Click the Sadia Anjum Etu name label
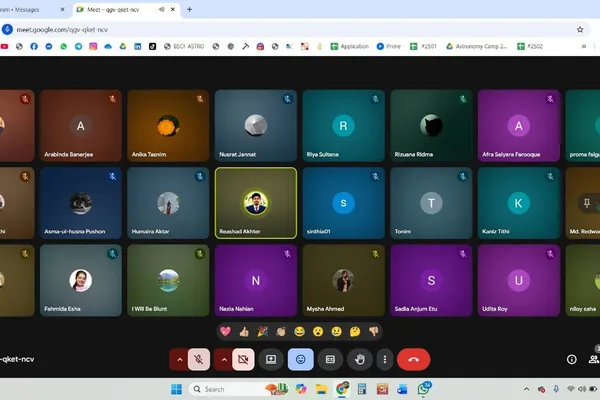The height and width of the screenshot is (400, 600). pyautogui.click(x=416, y=309)
